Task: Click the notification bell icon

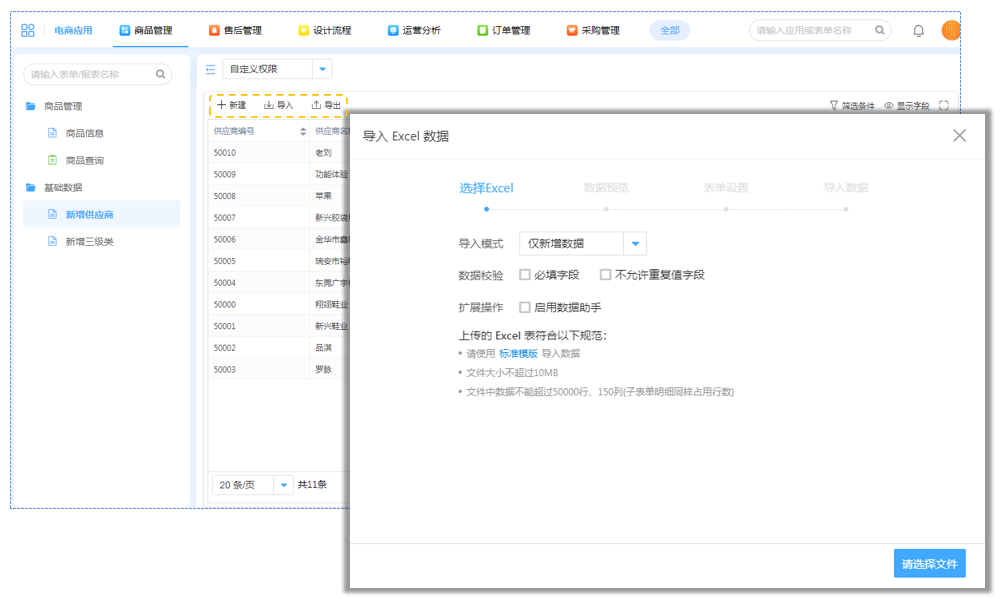Action: [918, 31]
